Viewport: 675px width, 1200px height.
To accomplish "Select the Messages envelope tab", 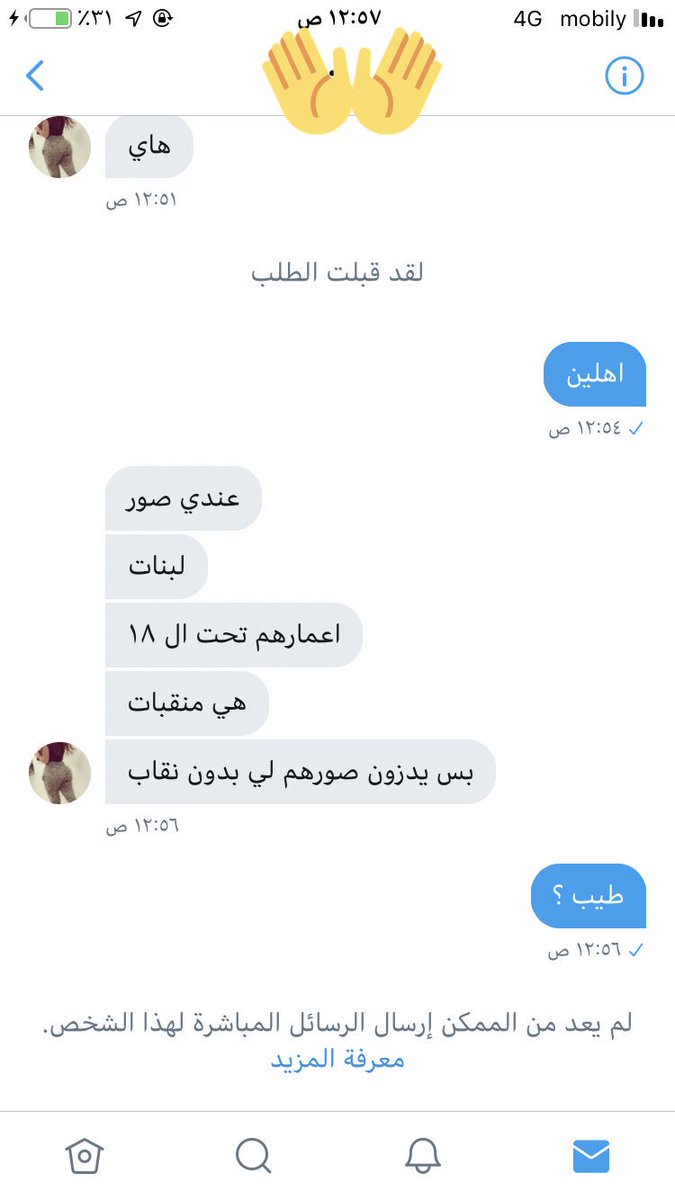I will tap(591, 1157).
